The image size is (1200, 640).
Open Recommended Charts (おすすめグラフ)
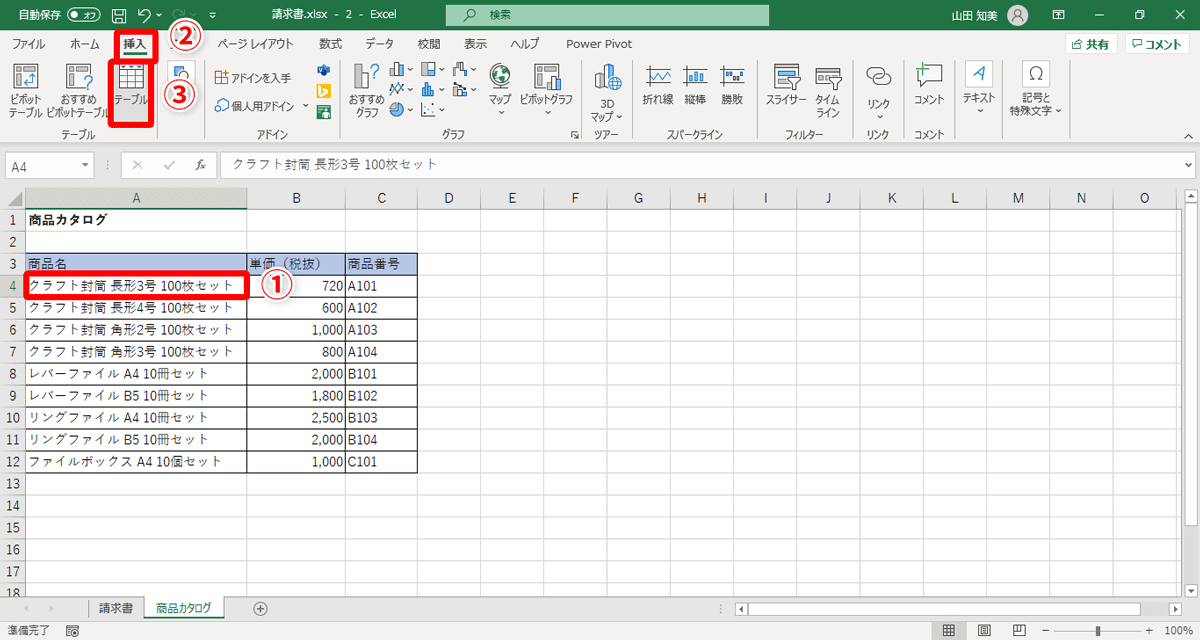click(367, 91)
